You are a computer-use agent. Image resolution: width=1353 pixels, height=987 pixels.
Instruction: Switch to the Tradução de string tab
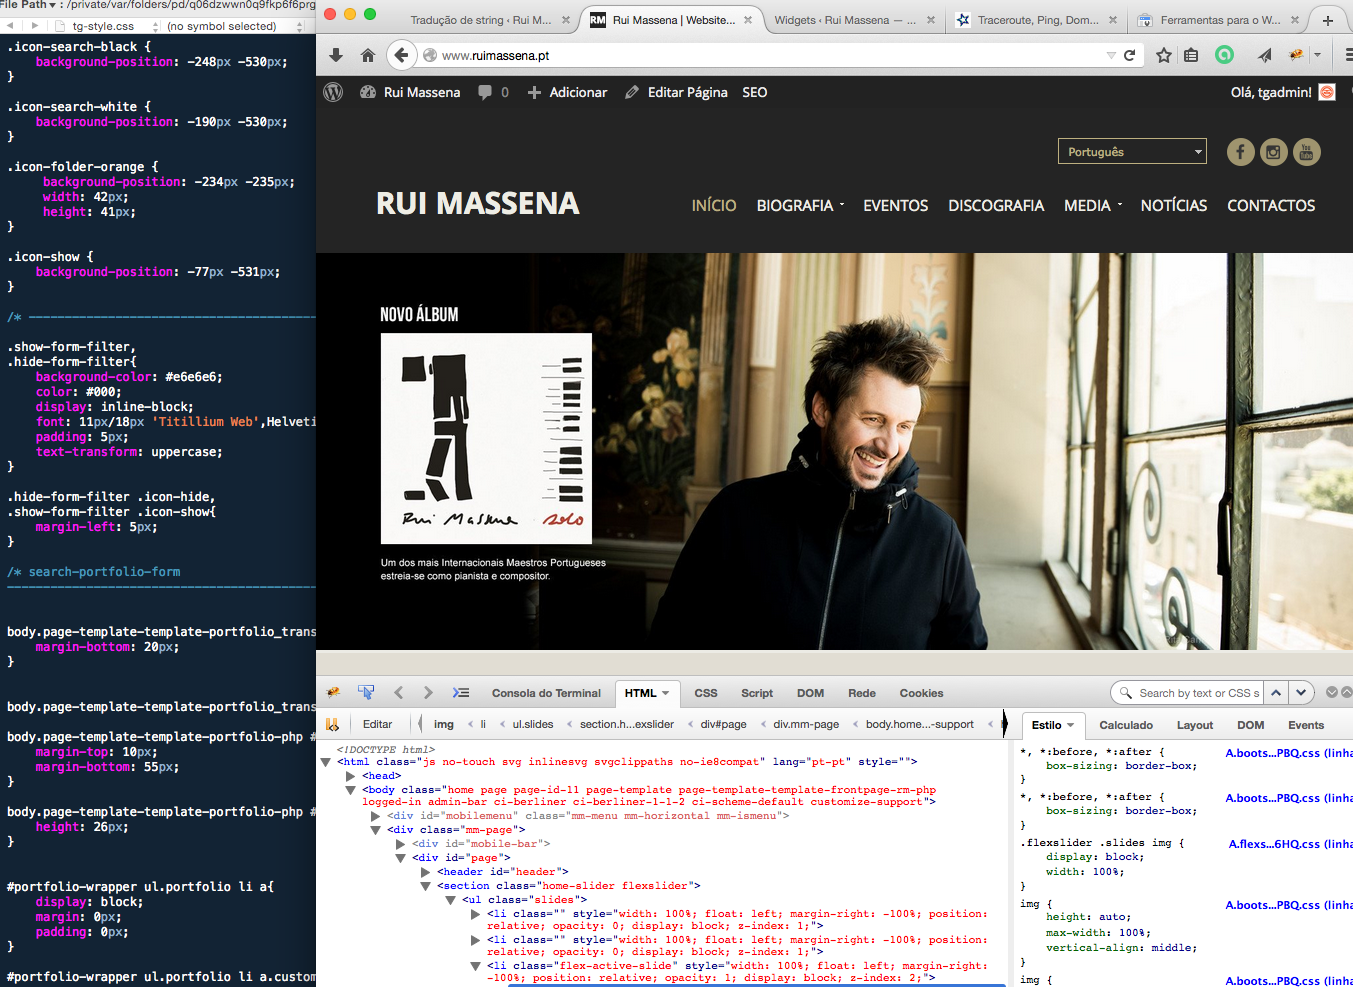click(x=481, y=20)
